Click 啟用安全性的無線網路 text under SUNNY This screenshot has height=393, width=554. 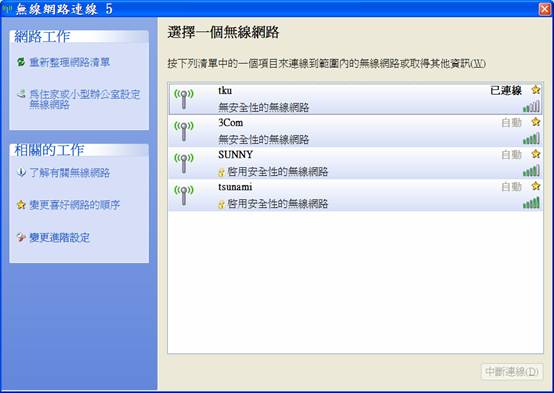tap(278, 171)
